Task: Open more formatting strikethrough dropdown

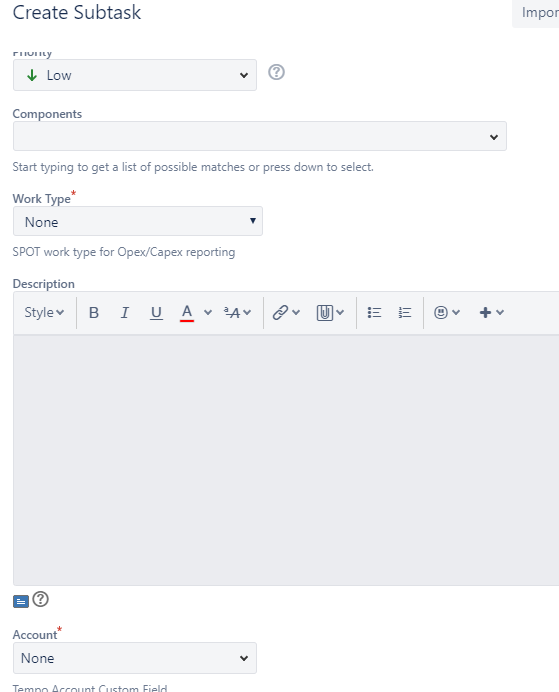Action: click(x=237, y=312)
